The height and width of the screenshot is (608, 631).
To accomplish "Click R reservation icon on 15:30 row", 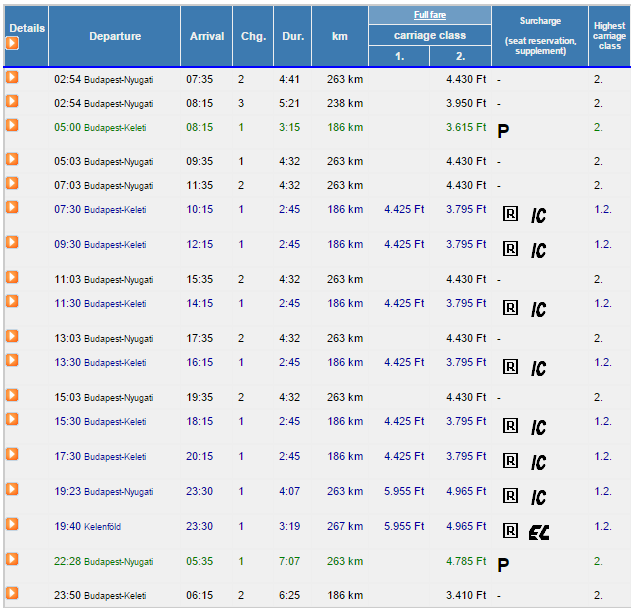I will [x=510, y=426].
